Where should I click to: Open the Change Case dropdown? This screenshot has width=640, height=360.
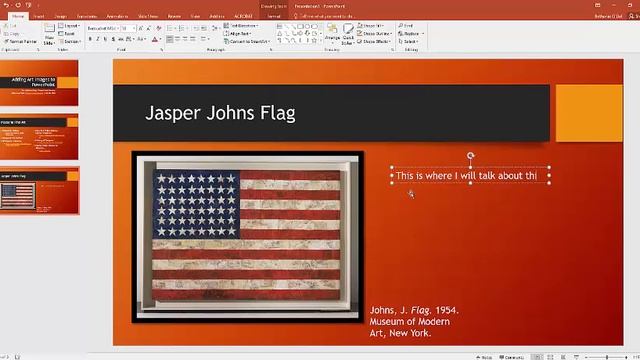(x=141, y=39)
